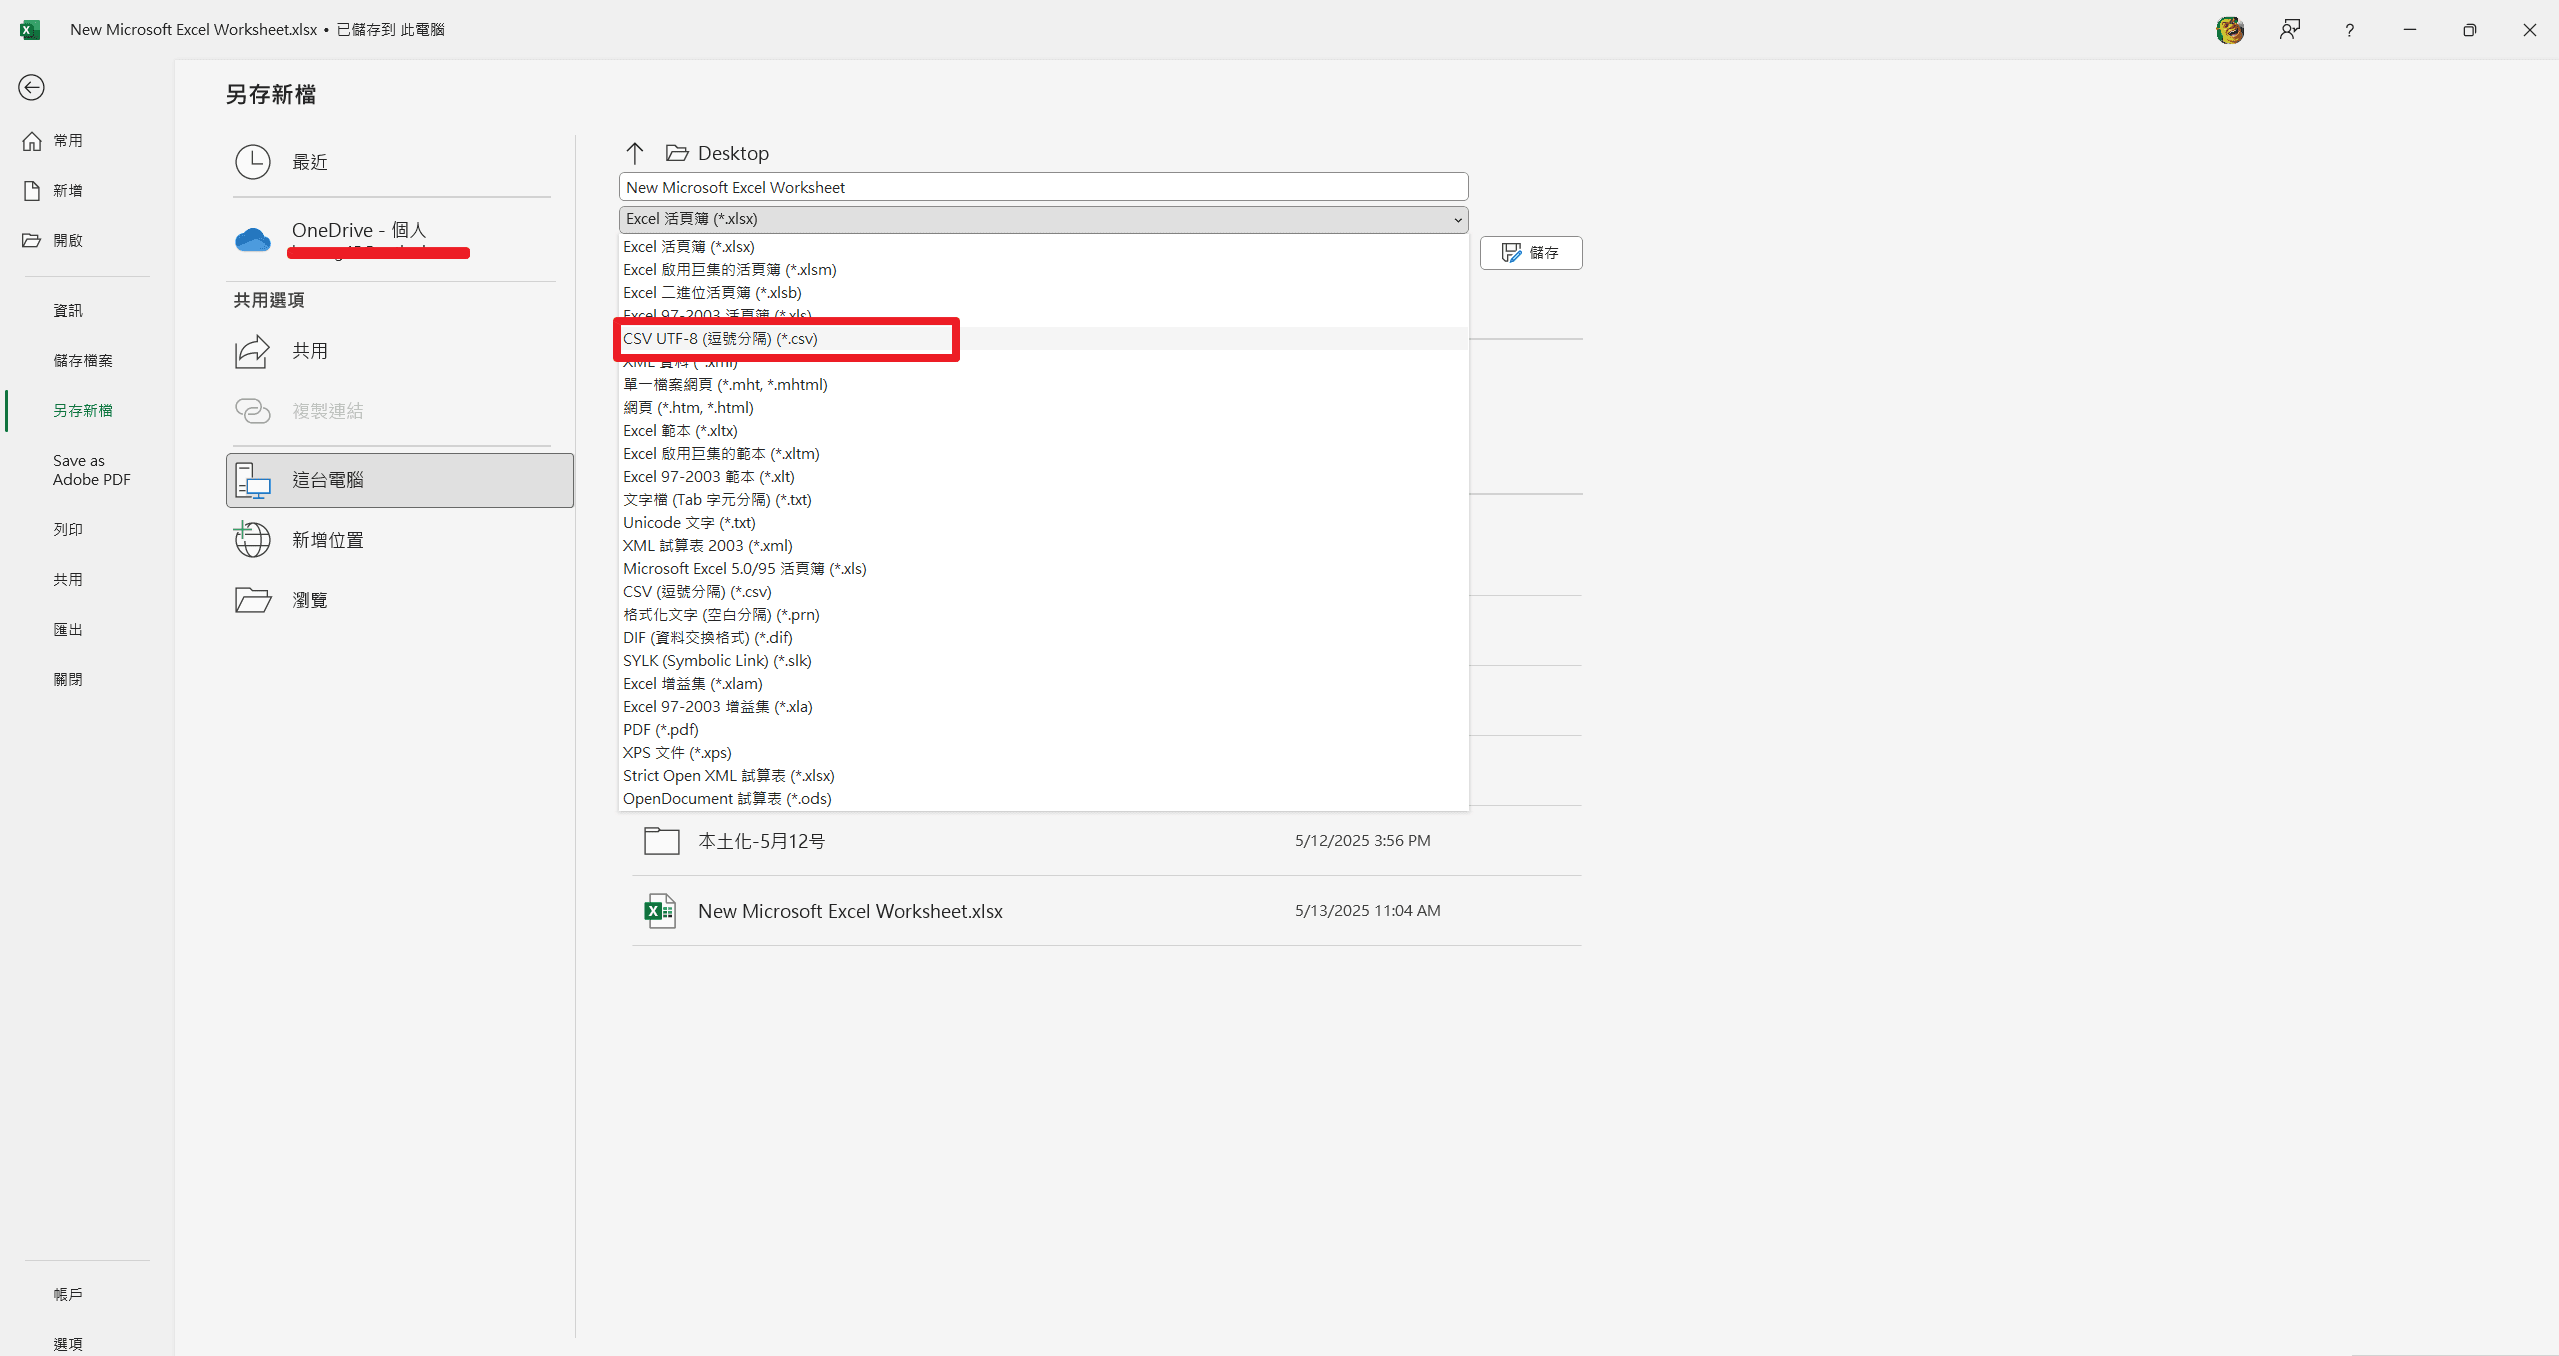Select the 最近 recent locations entry
This screenshot has height=1356, width=2559.
400,162
